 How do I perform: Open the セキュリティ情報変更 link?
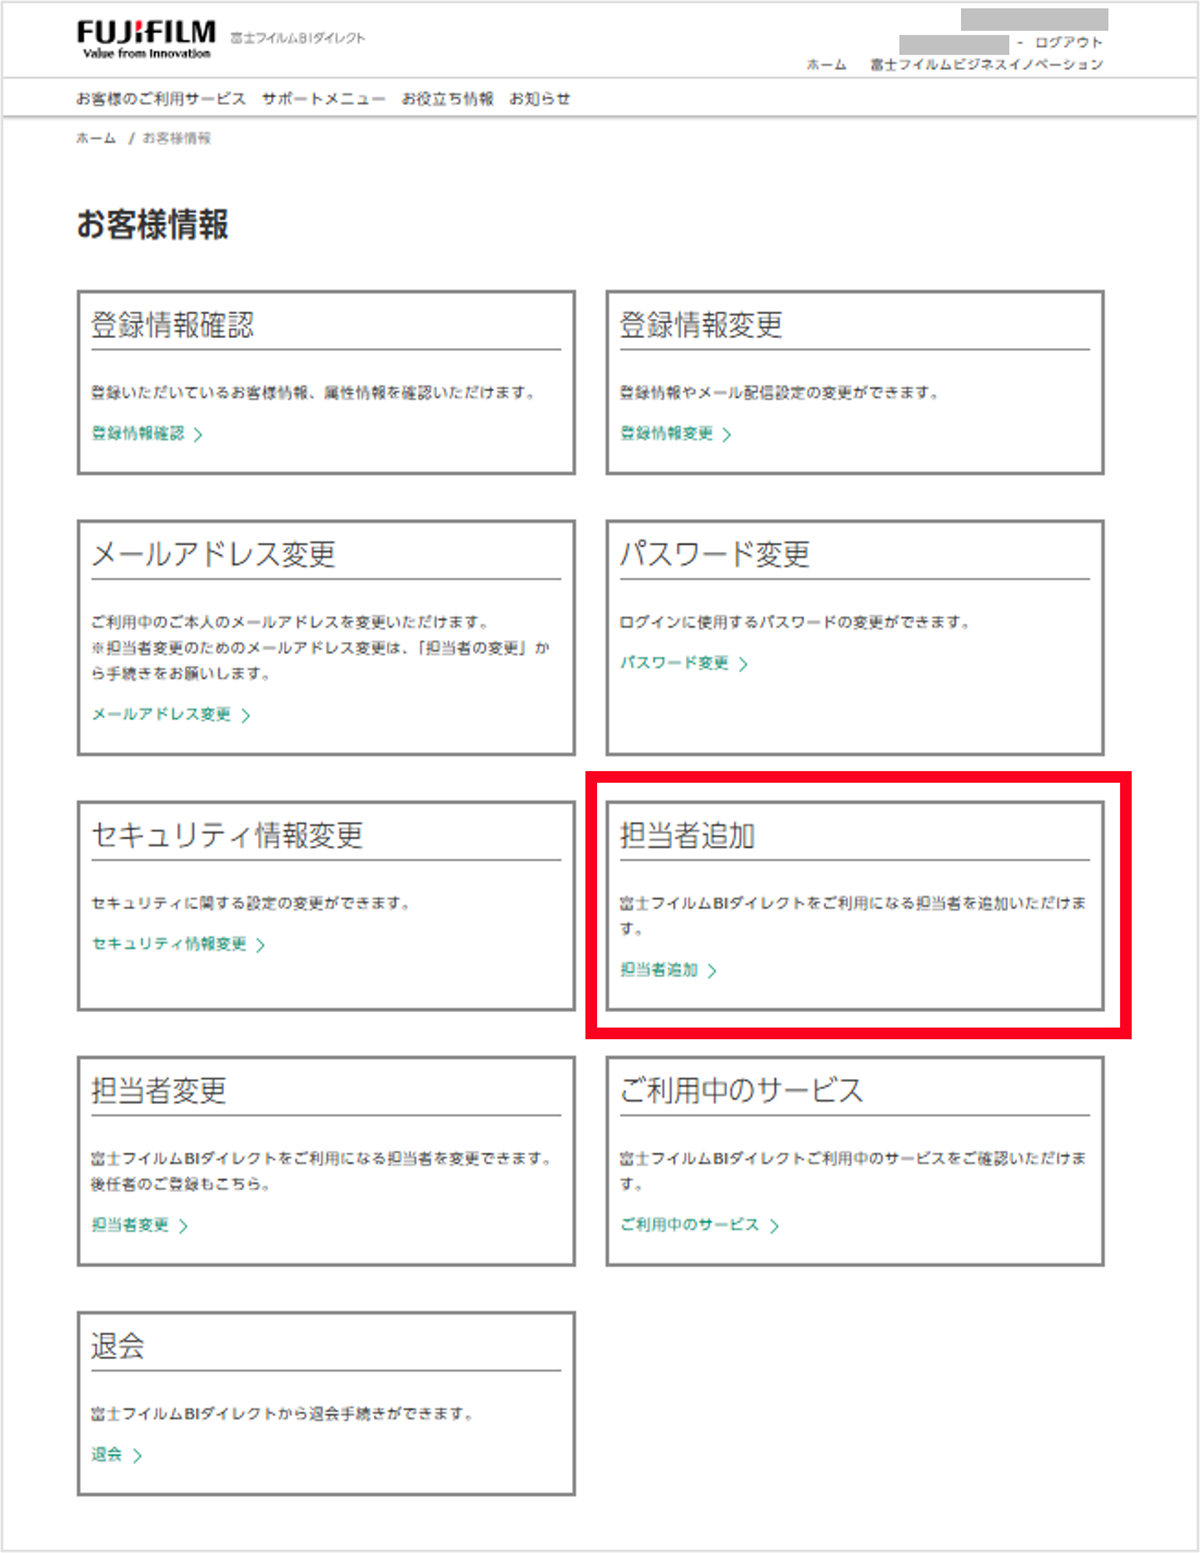click(178, 944)
